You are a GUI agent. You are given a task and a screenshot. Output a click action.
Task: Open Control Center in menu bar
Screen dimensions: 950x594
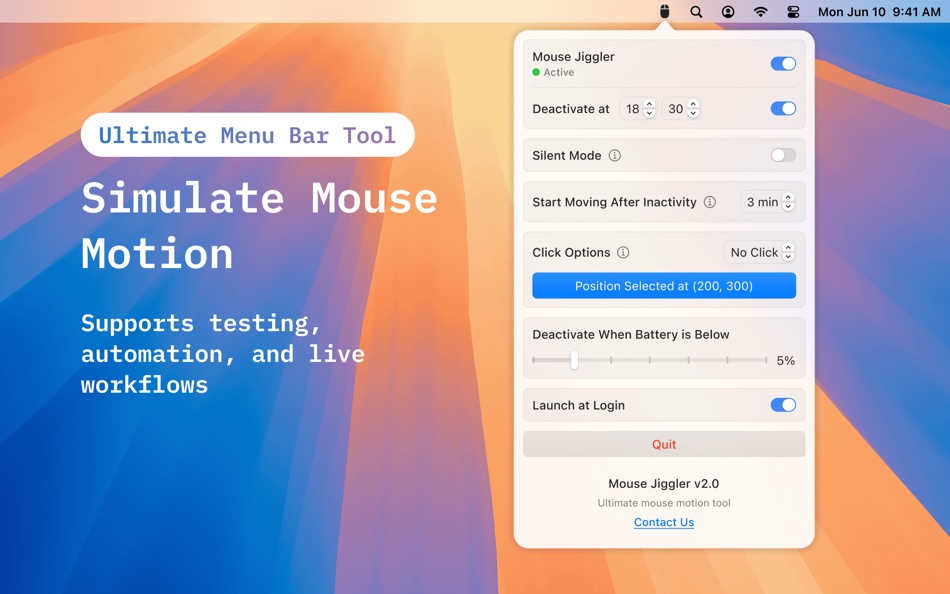(793, 12)
